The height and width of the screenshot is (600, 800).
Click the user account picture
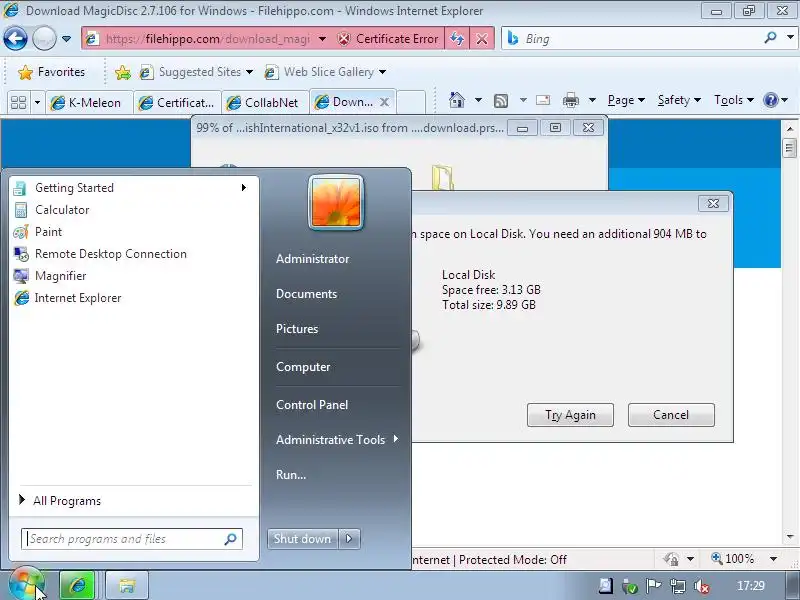pos(336,203)
